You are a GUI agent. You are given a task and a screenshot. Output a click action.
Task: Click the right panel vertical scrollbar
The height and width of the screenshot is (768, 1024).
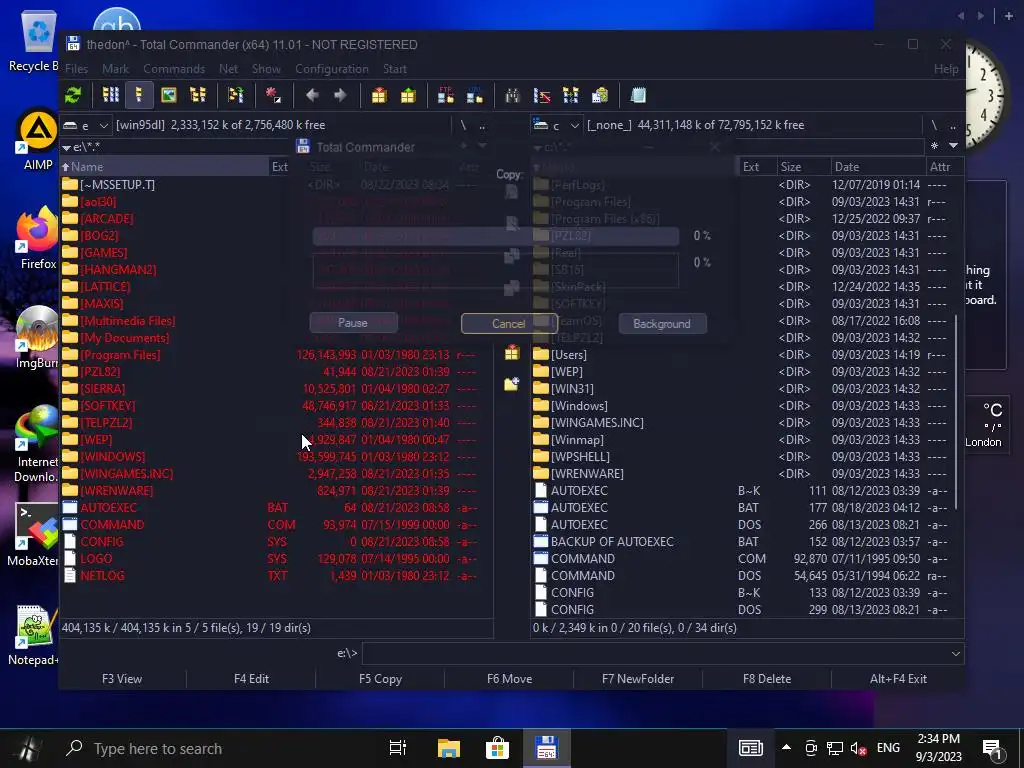[x=957, y=412]
